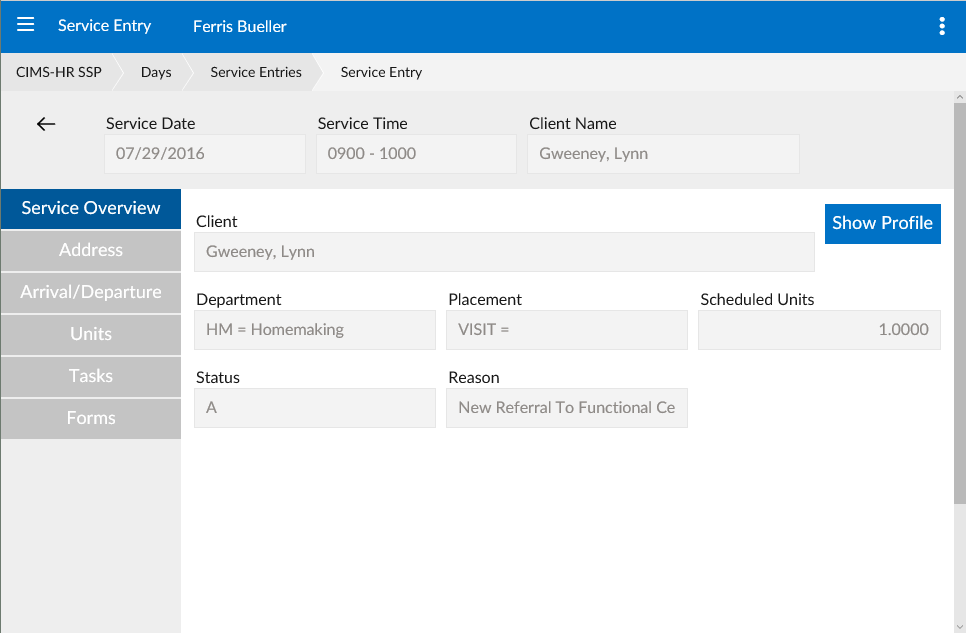This screenshot has height=633, width=966.
Task: Click the Scheduled Units label
Action: pos(757,300)
